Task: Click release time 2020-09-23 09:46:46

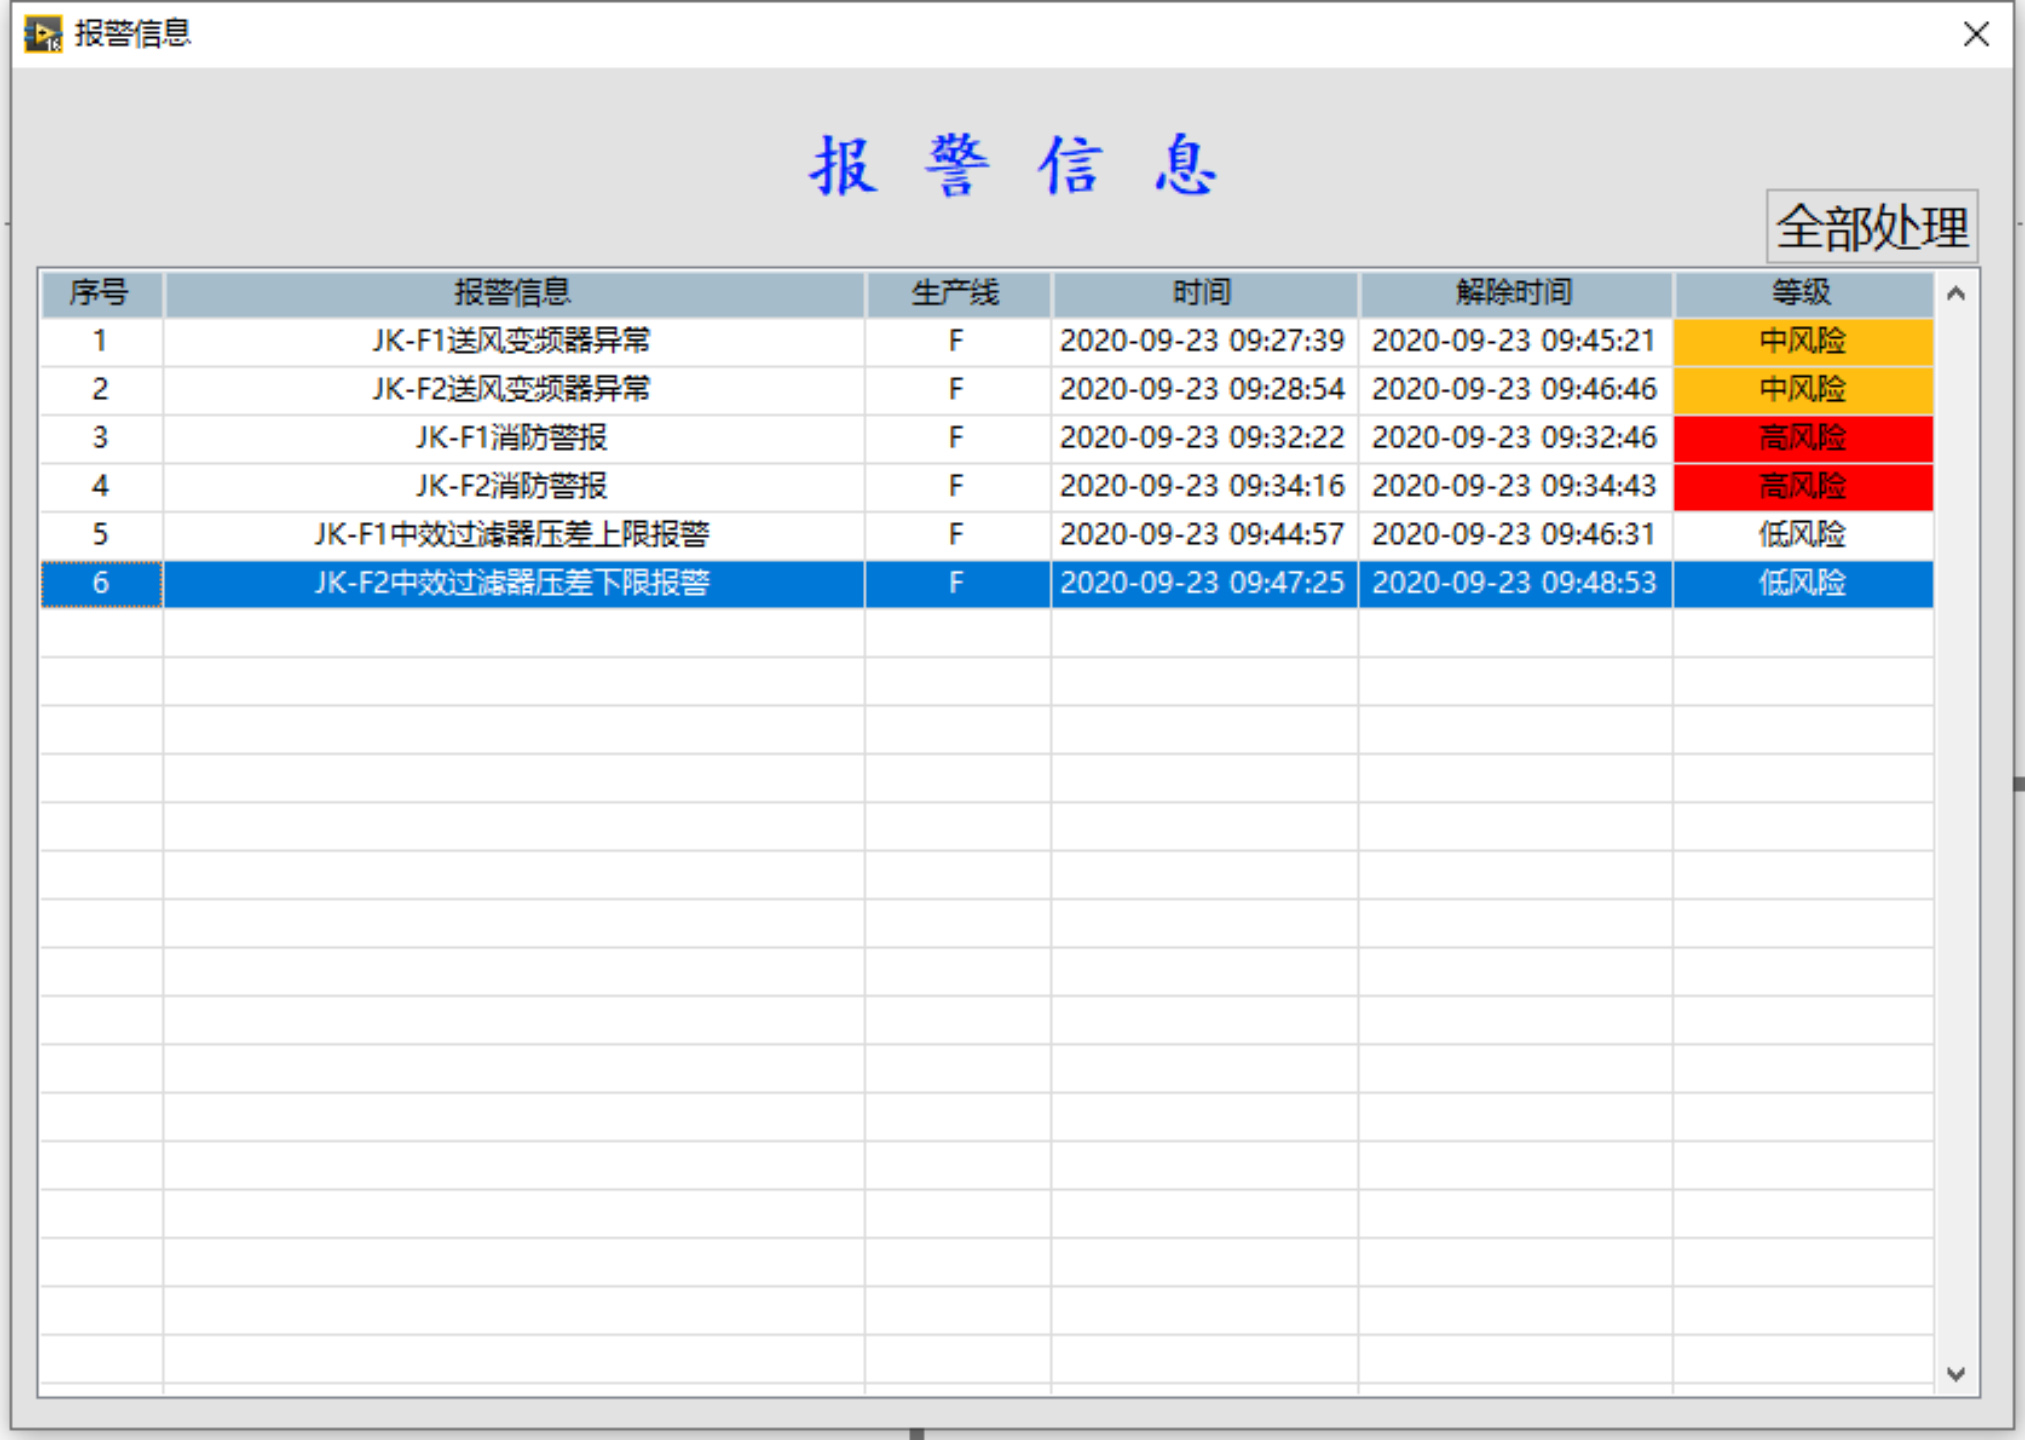Action: 1515,389
